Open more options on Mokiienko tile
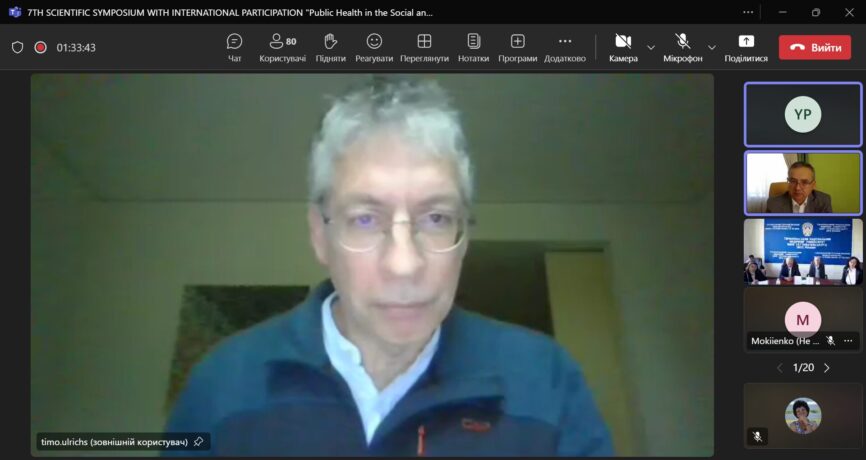The height and width of the screenshot is (460, 866). point(848,341)
